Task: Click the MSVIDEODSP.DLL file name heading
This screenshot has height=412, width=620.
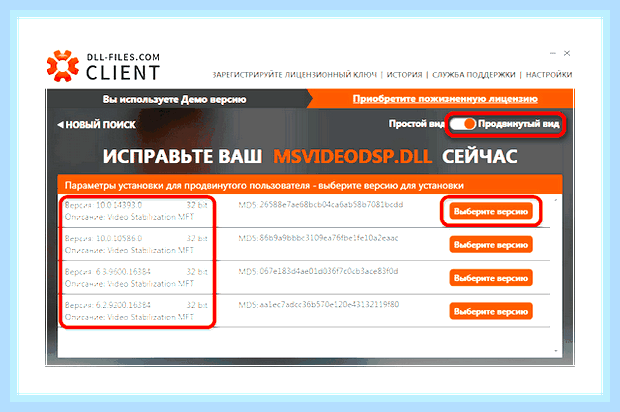Action: tap(352, 157)
